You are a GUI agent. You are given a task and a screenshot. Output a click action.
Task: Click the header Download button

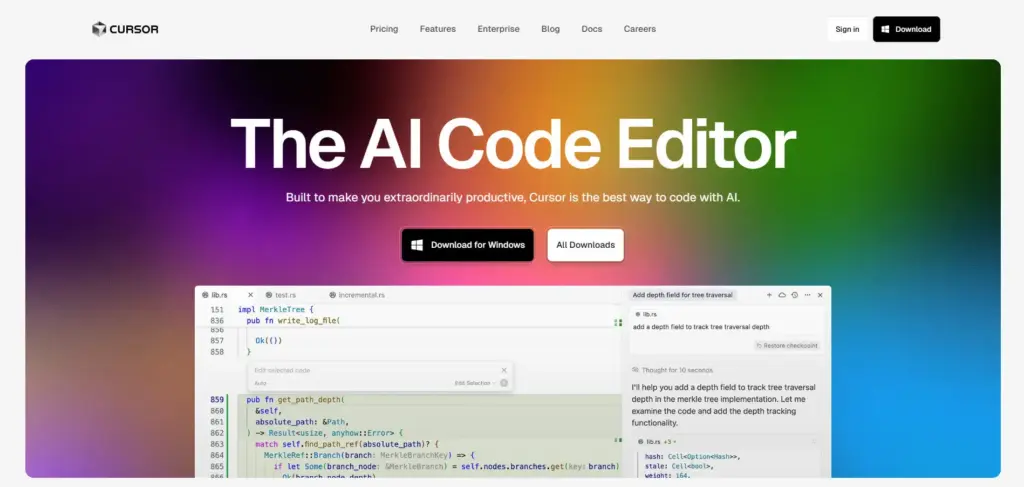pos(906,29)
